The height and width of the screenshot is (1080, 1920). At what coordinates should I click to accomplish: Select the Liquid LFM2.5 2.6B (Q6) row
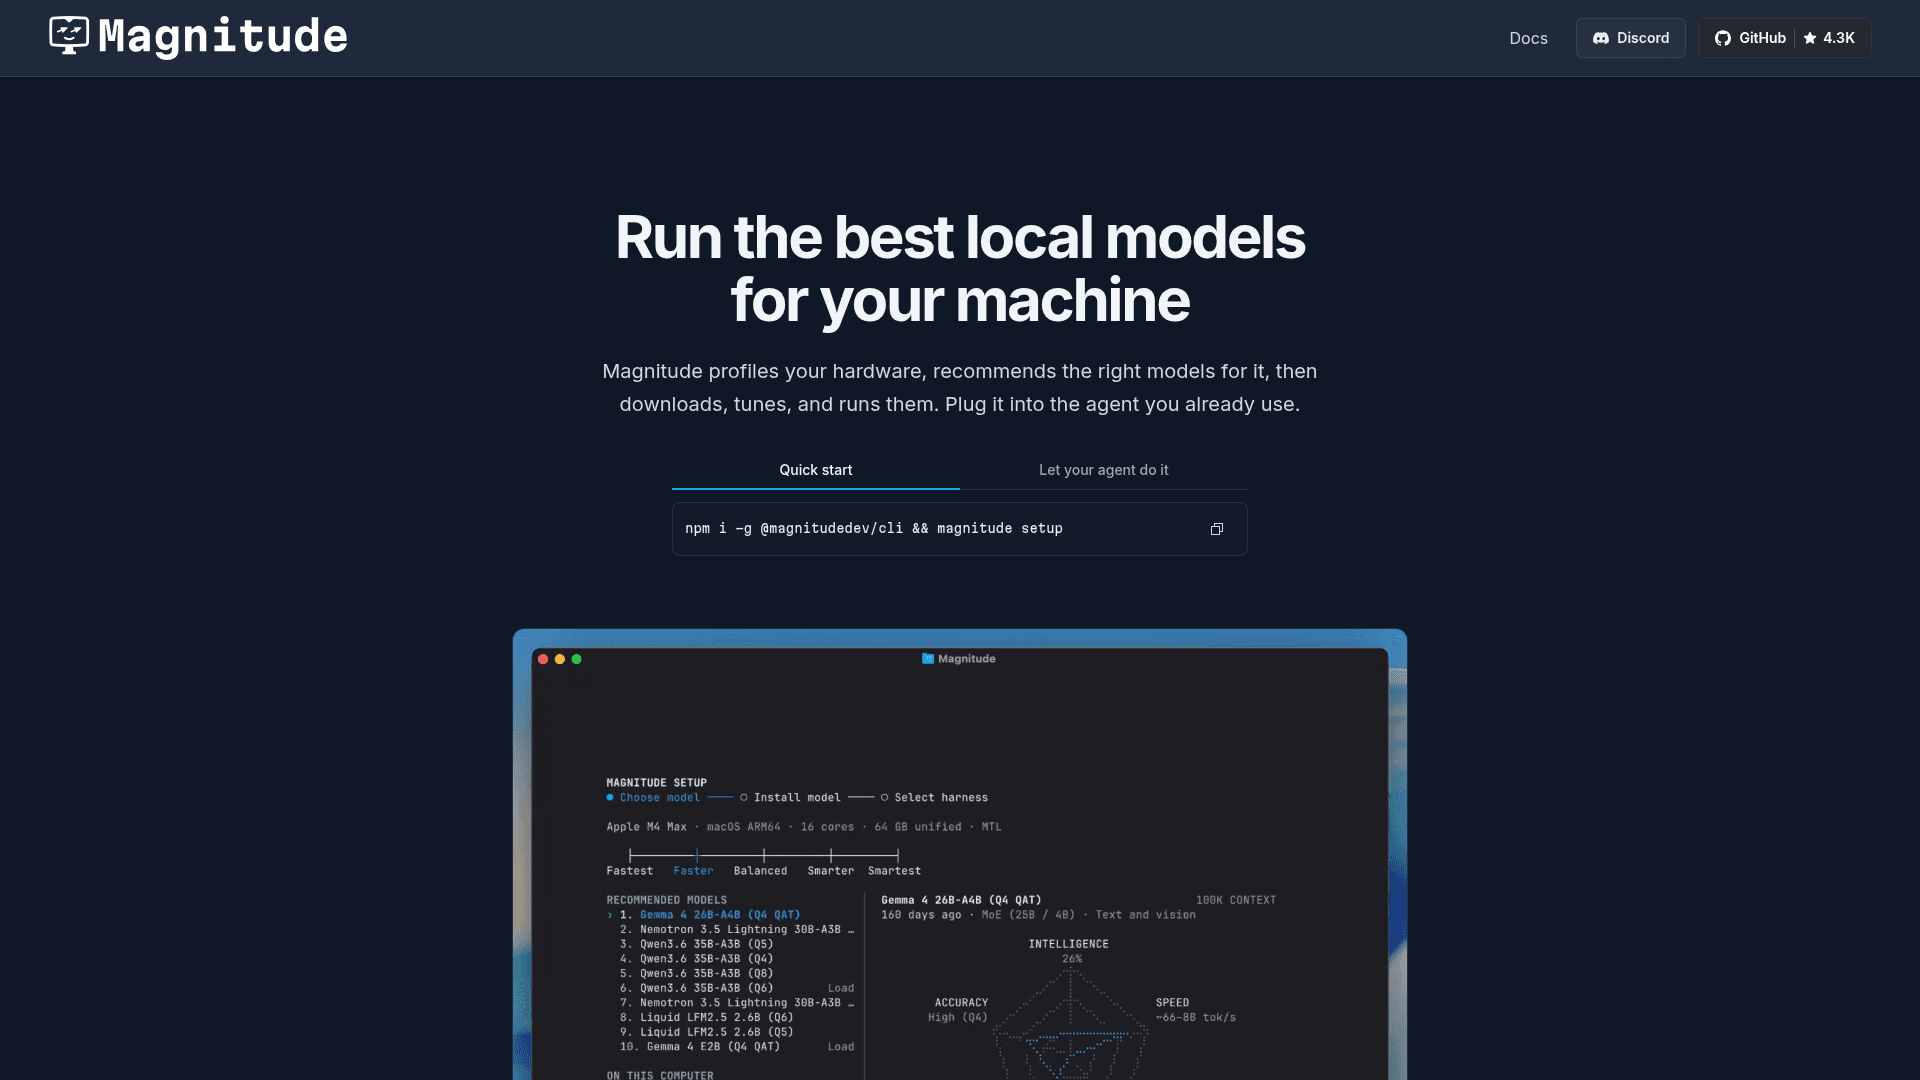tap(730, 1018)
